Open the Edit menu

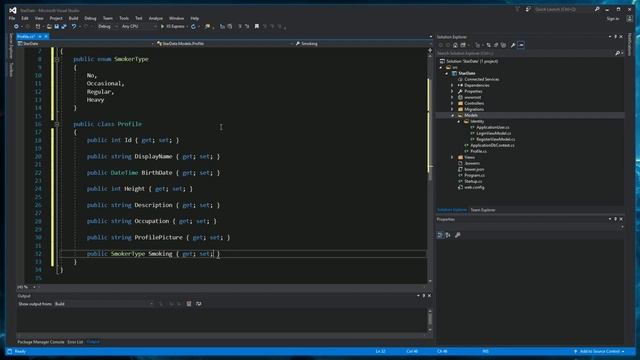tap(25, 18)
